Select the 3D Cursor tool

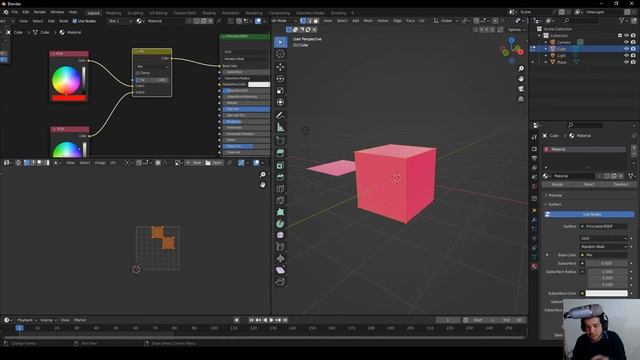(280, 54)
